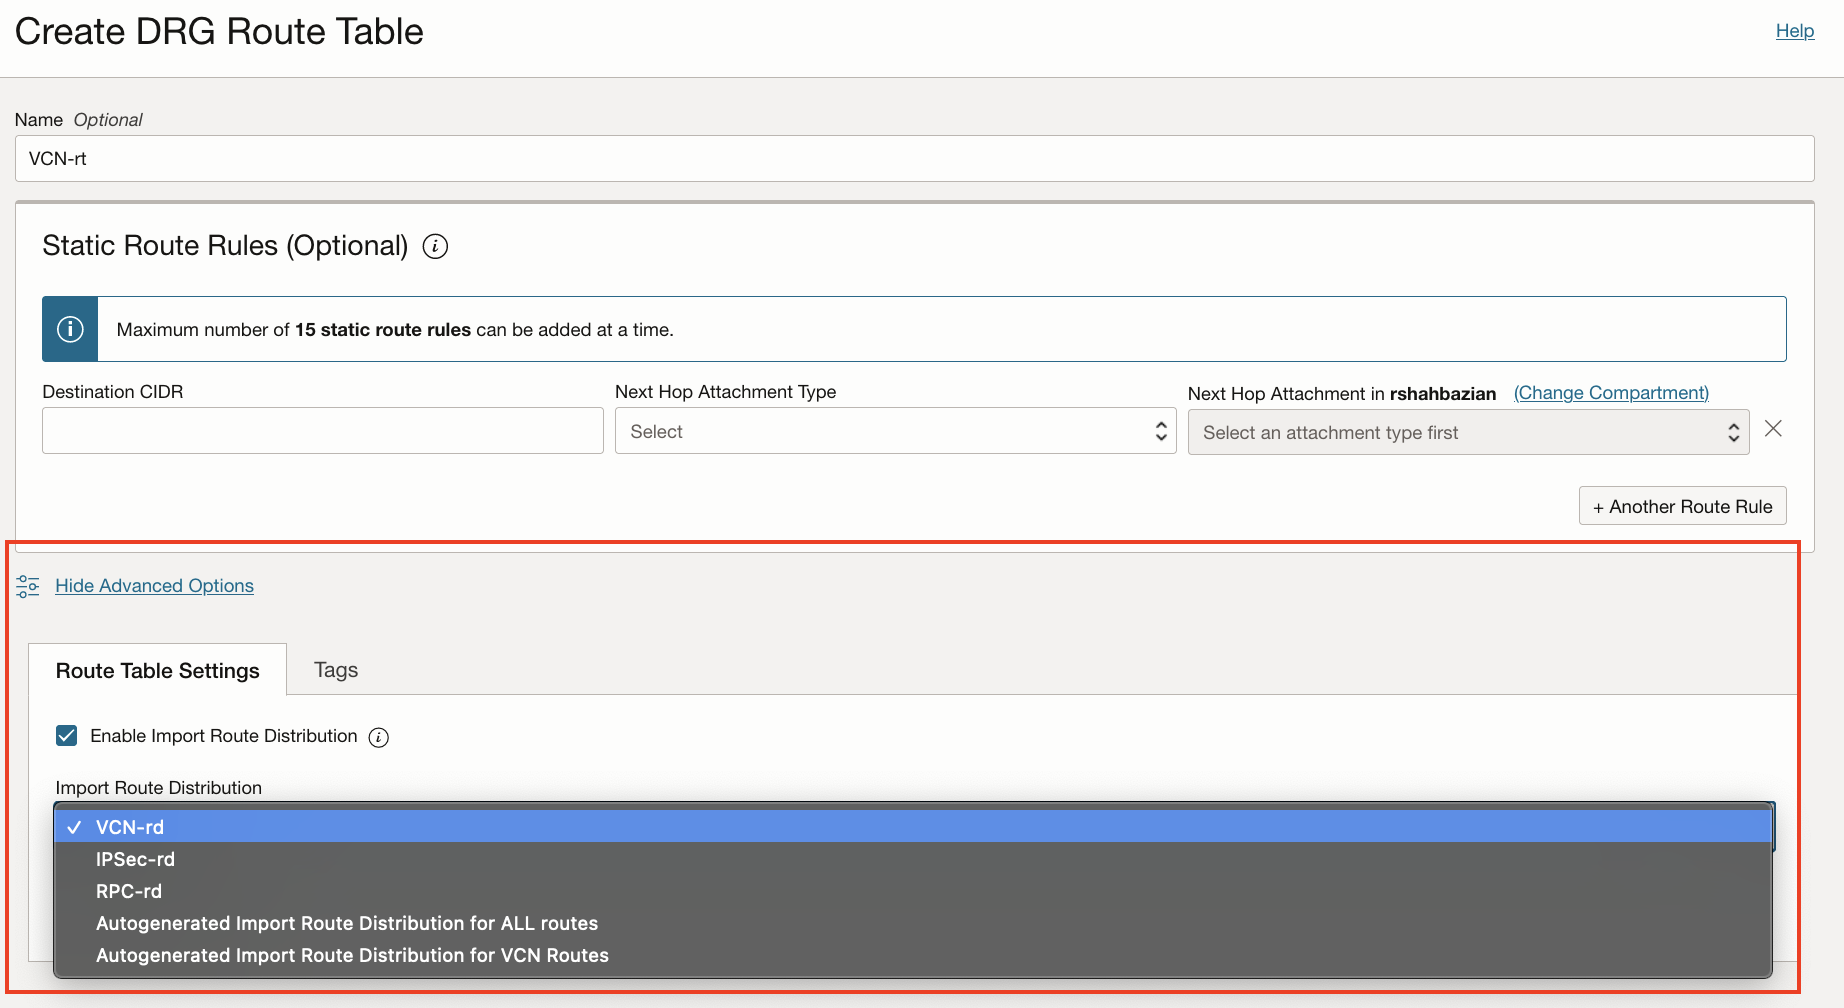Switch to the Tags tab
This screenshot has height=1008, width=1844.
tap(335, 669)
